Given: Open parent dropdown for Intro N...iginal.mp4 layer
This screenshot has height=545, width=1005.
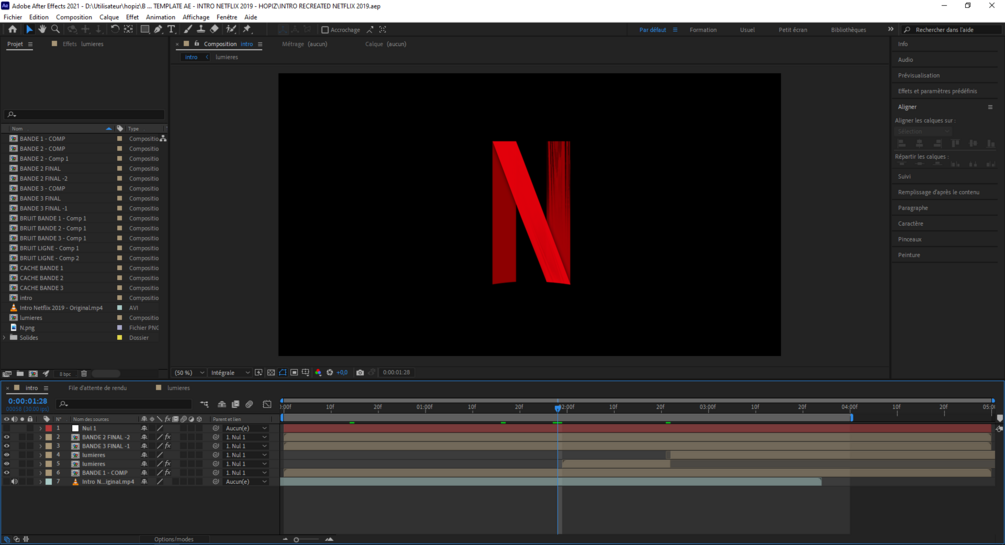Looking at the screenshot, I should pyautogui.click(x=246, y=482).
